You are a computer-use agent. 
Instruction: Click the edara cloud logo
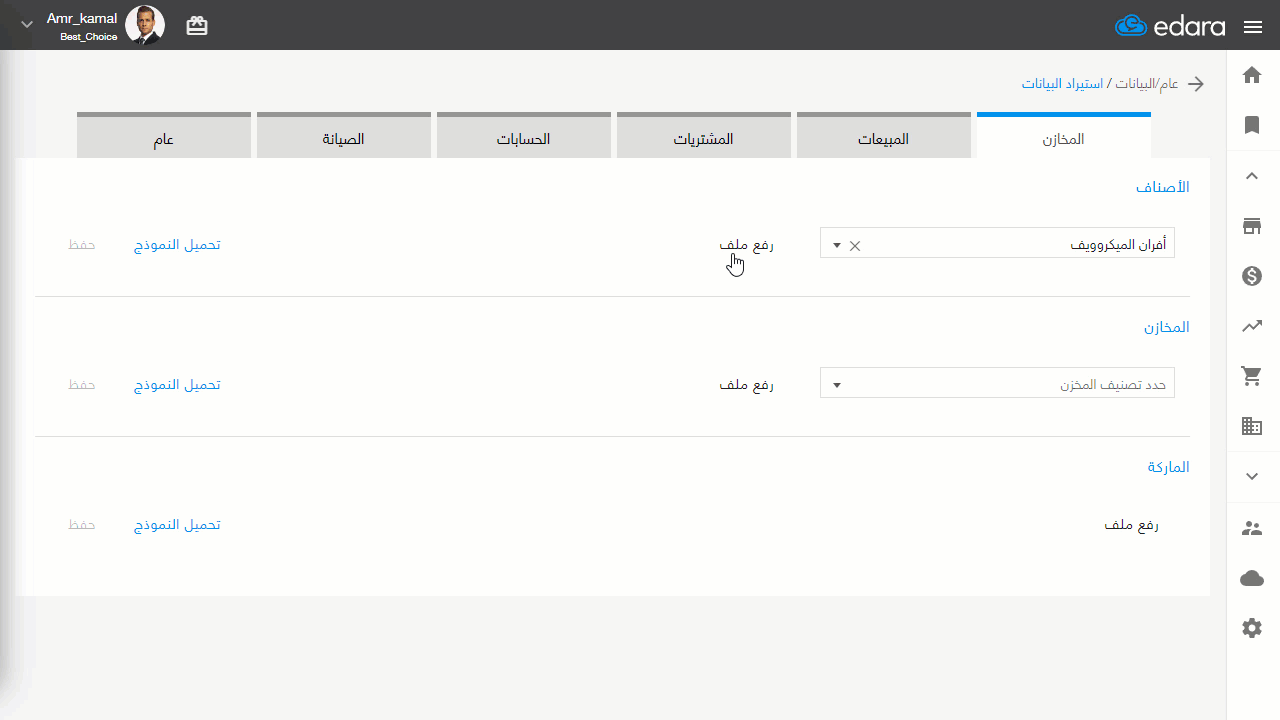1170,27
